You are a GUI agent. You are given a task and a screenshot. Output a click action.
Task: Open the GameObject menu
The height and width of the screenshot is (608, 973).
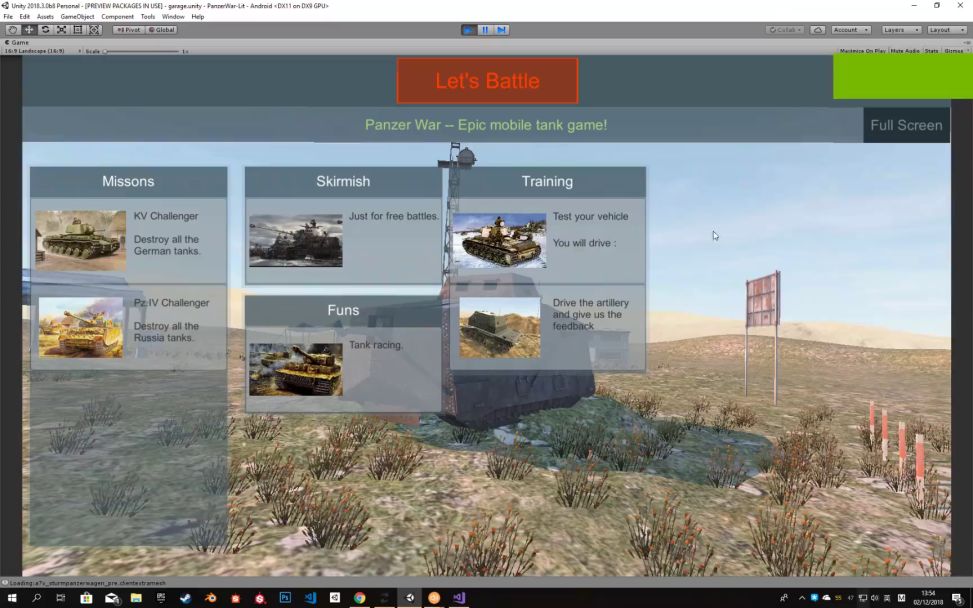tap(77, 17)
